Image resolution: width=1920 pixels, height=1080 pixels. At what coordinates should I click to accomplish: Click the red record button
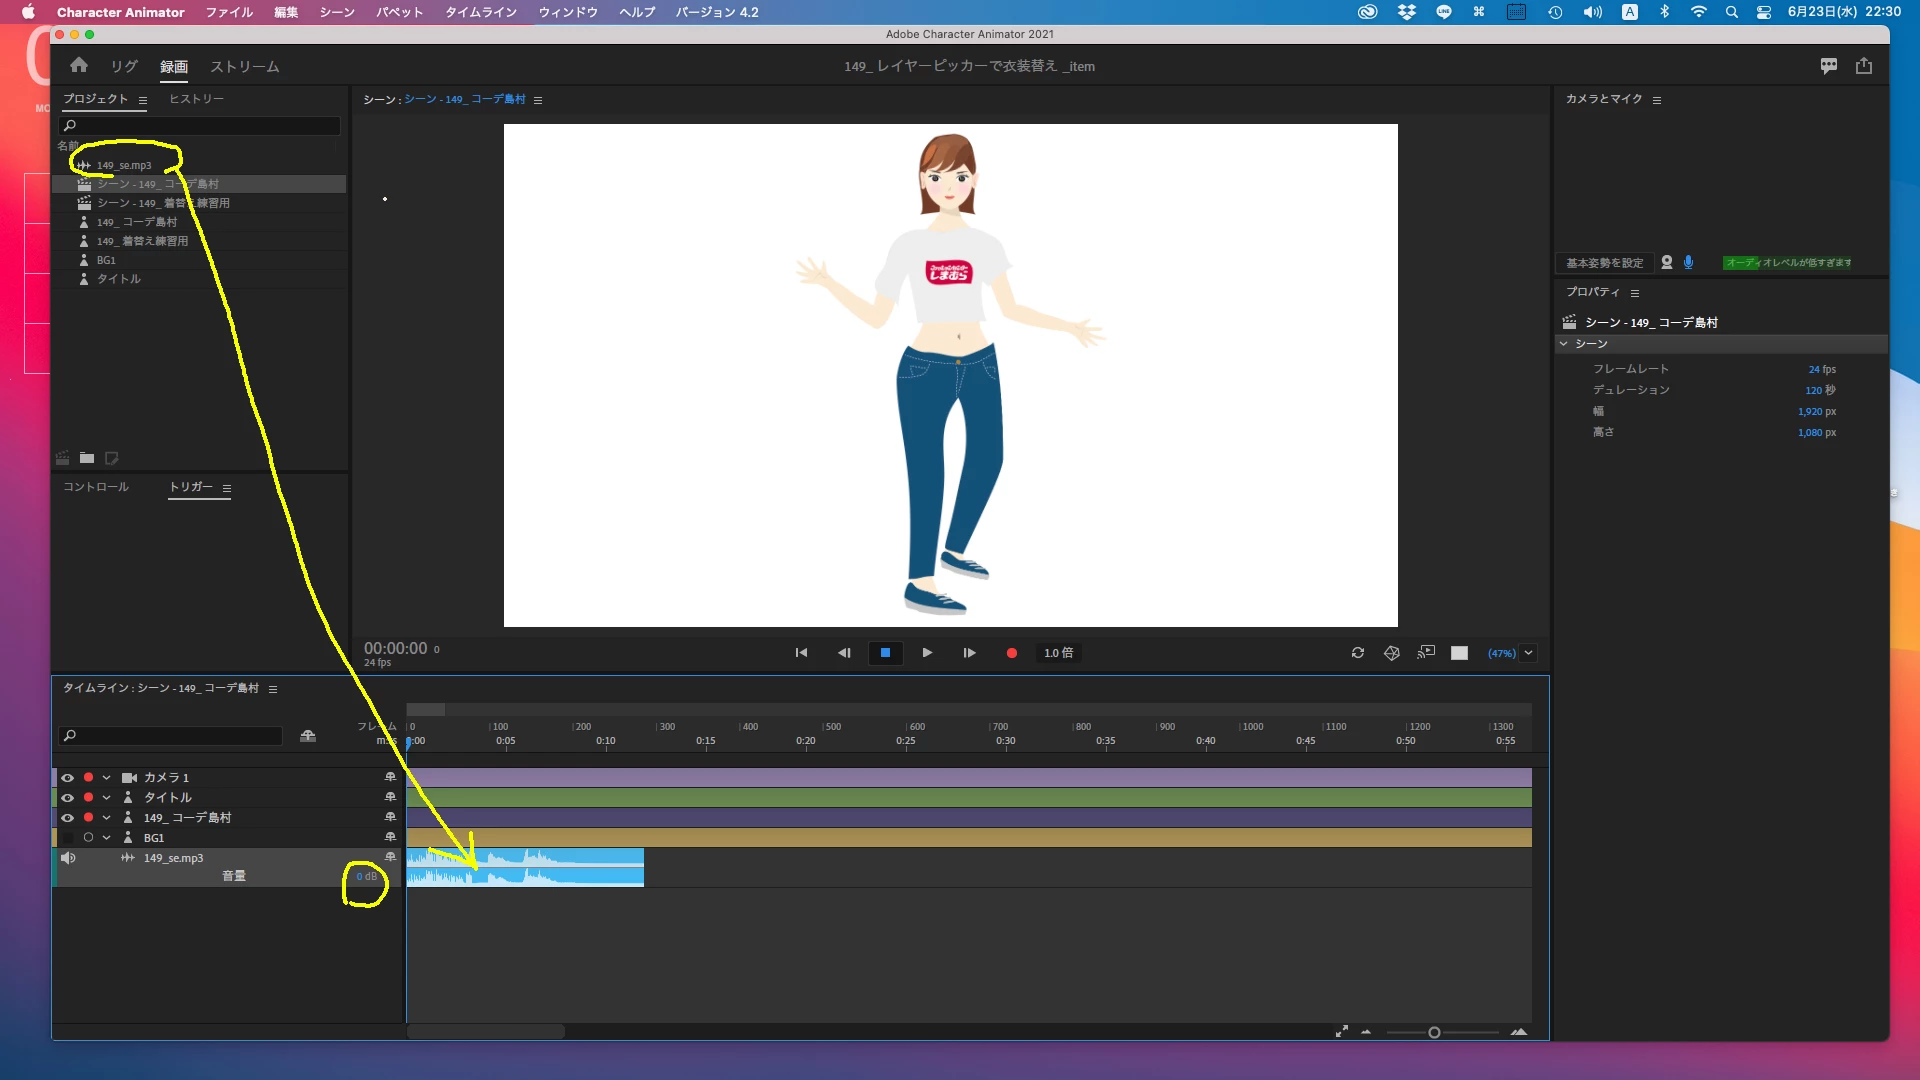point(1011,653)
